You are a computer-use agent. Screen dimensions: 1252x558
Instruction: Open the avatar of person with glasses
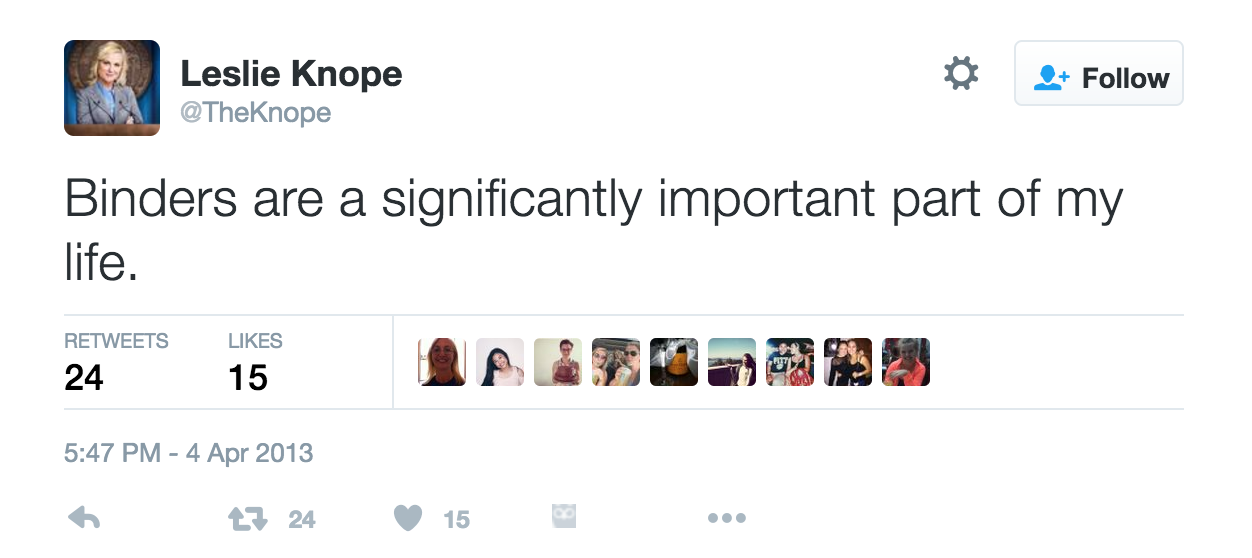(x=558, y=362)
